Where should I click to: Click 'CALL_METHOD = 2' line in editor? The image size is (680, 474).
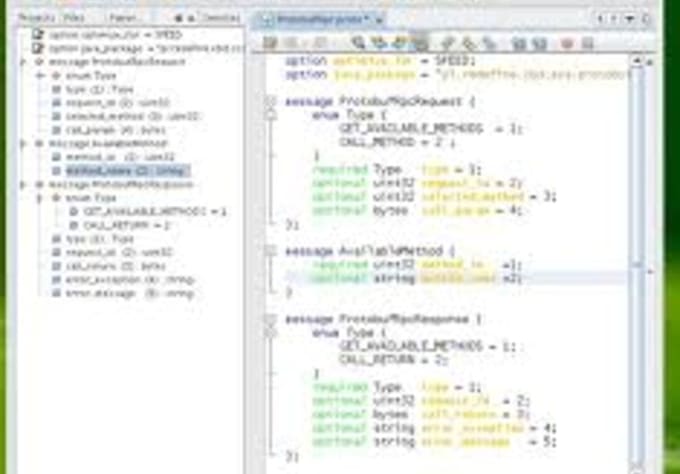pyautogui.click(x=397, y=142)
